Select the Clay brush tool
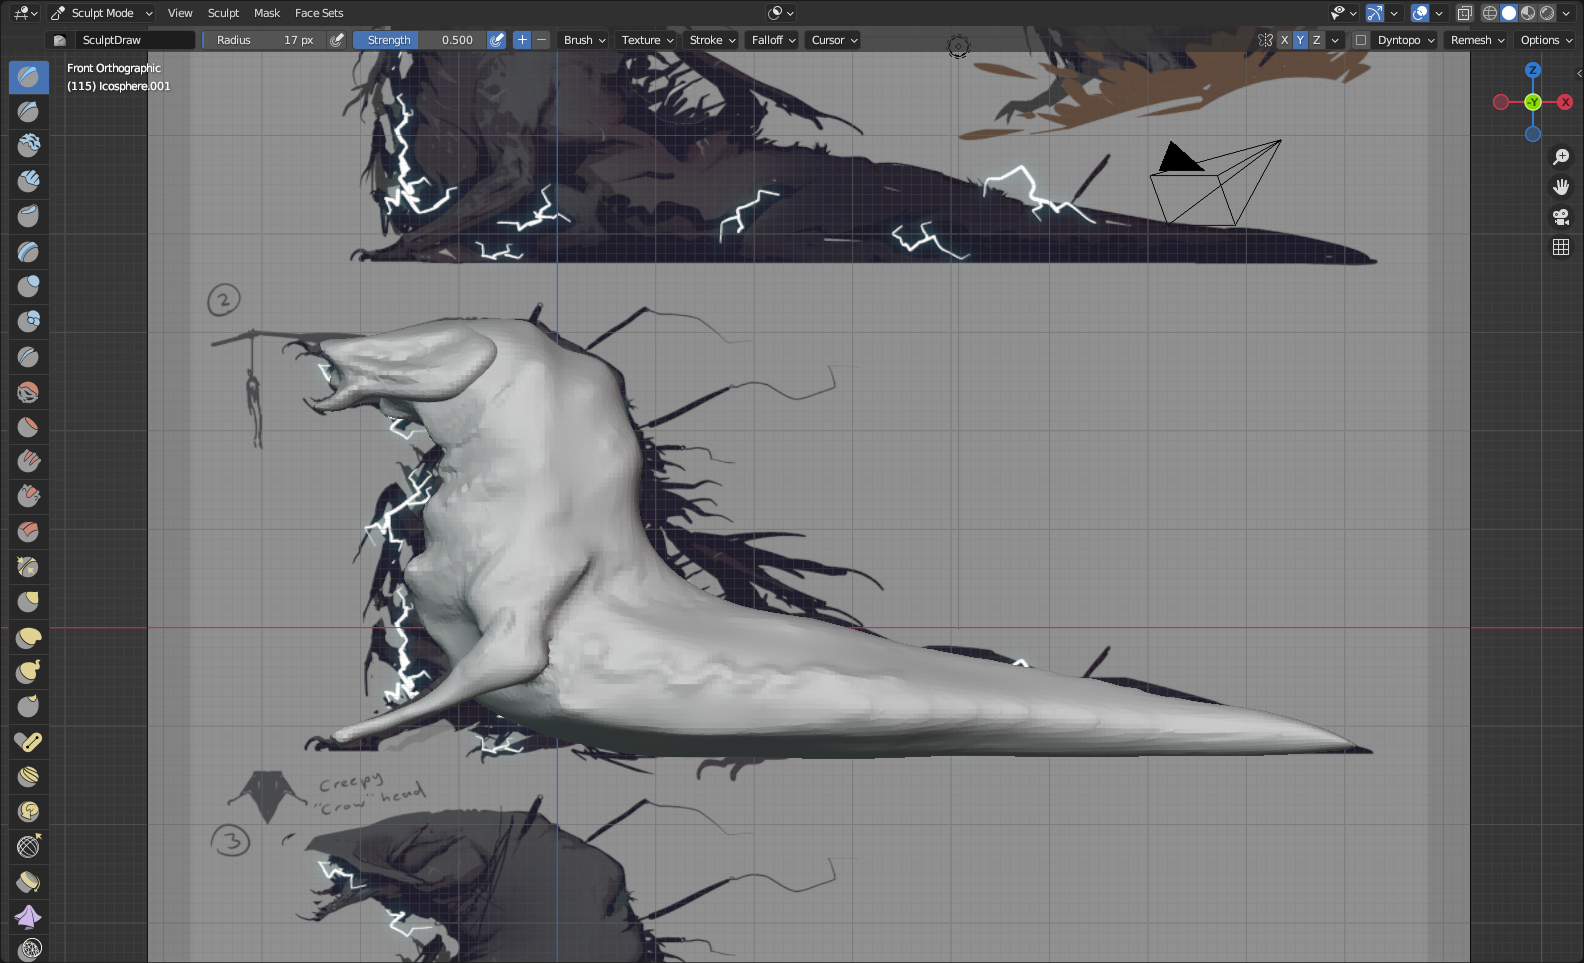This screenshot has height=963, width=1584. pyautogui.click(x=29, y=147)
